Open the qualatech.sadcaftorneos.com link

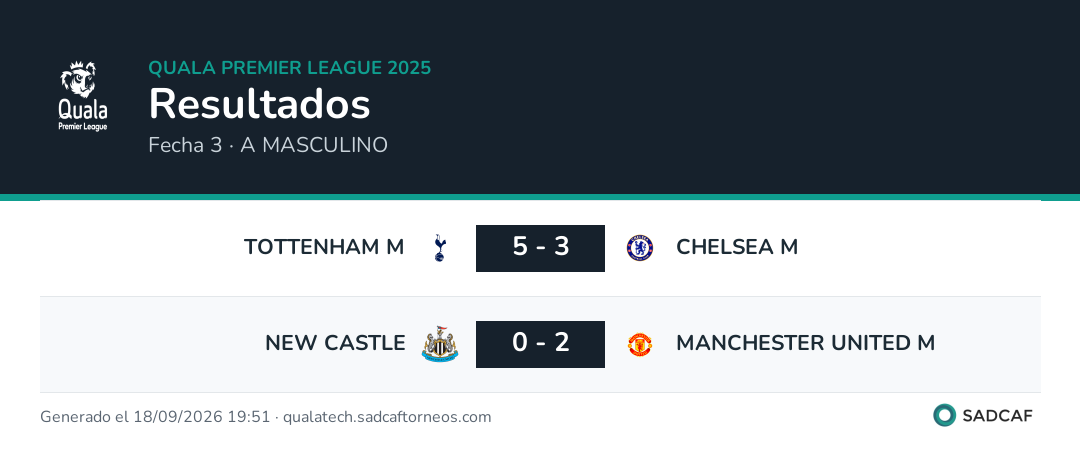pos(387,417)
